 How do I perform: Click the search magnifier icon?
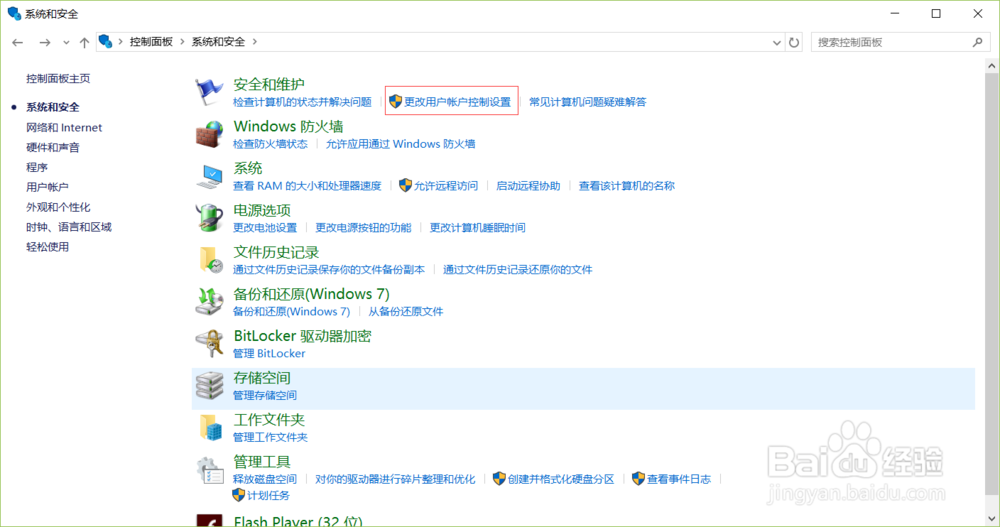click(978, 42)
